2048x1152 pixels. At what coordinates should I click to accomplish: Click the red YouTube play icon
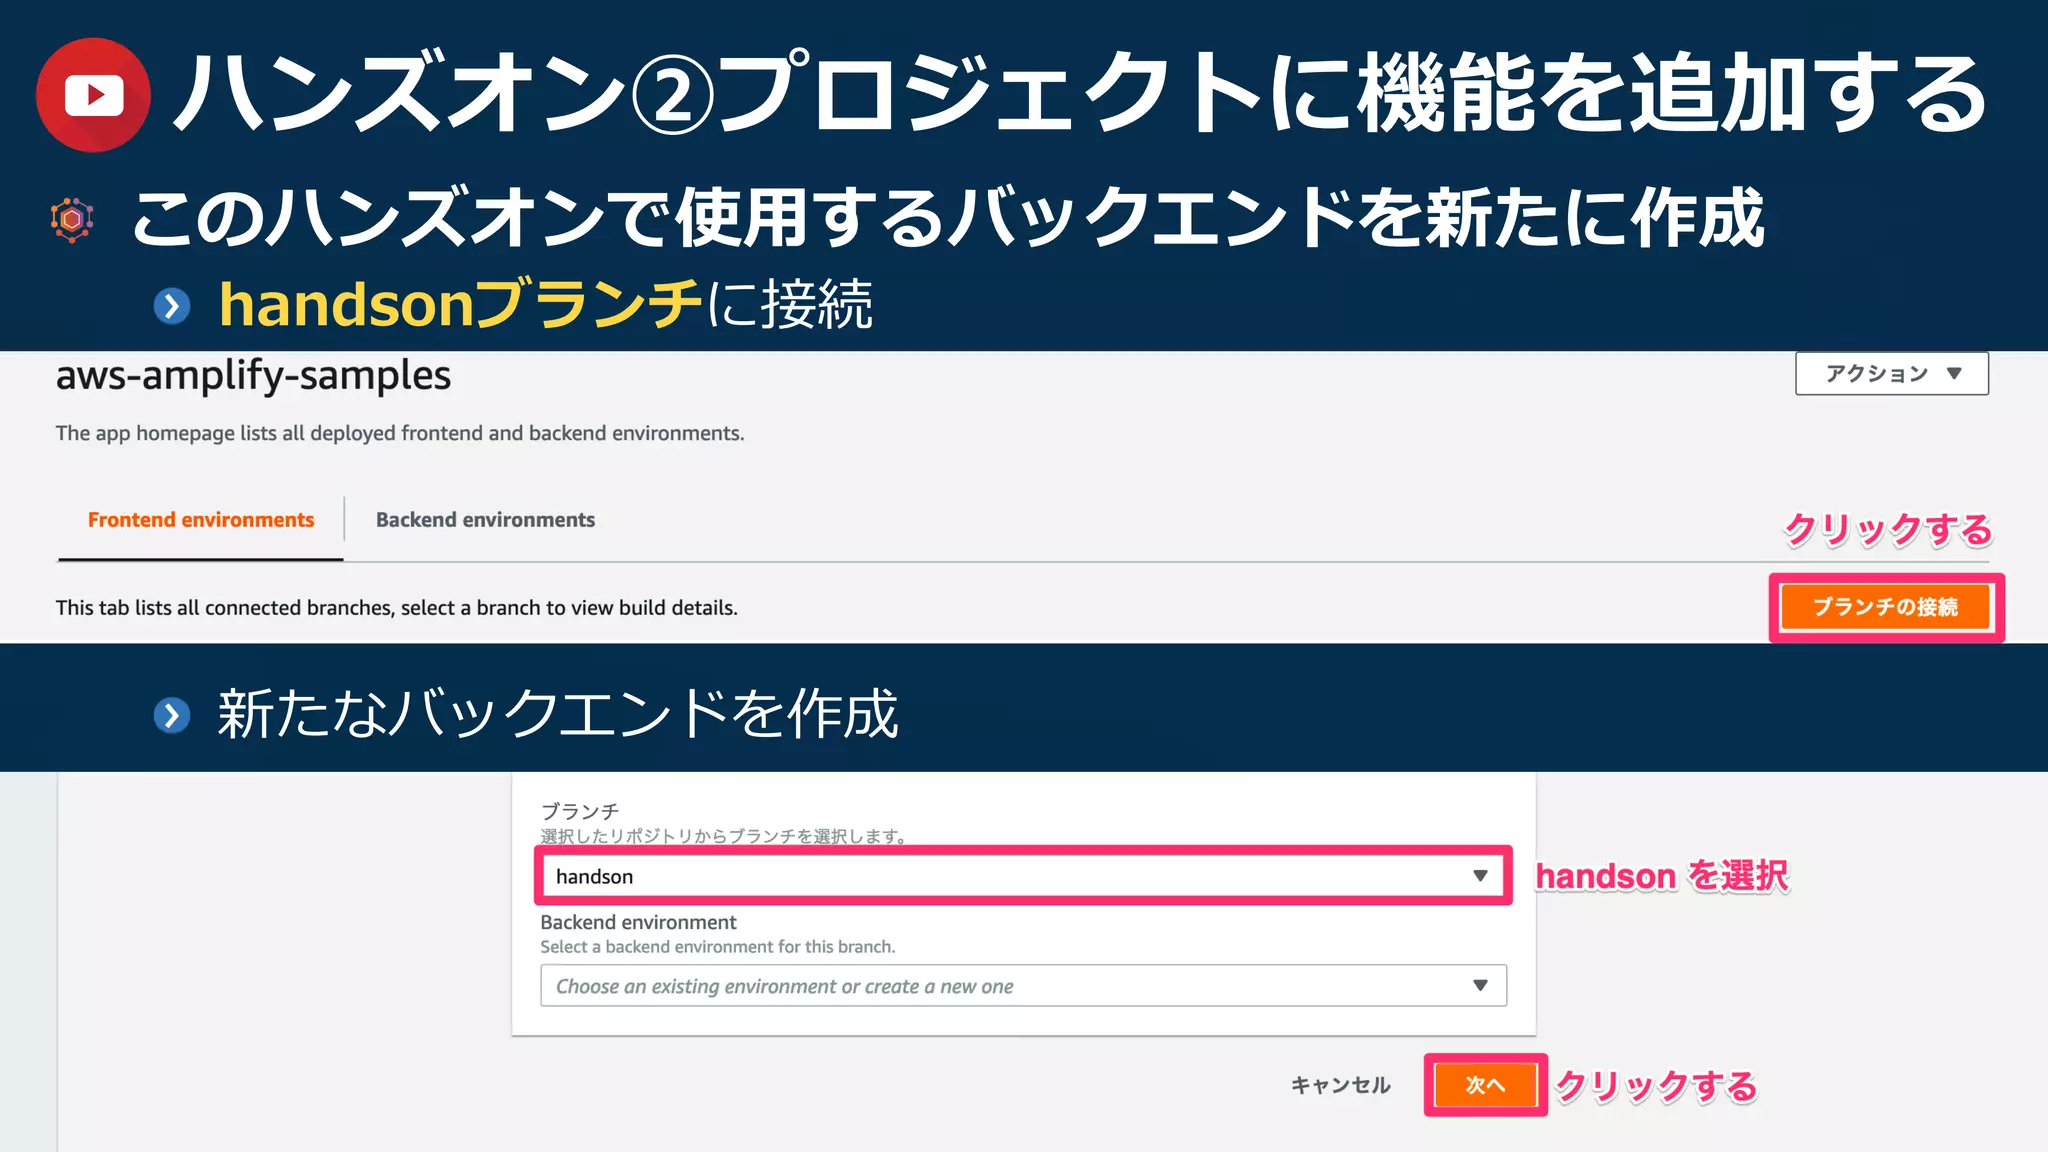(93, 95)
